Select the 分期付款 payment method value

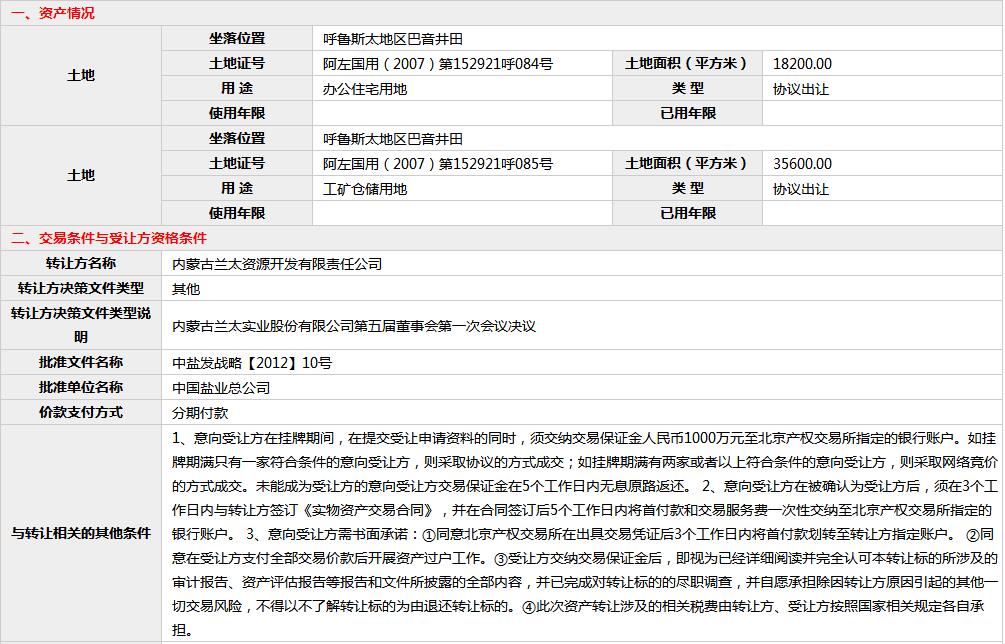(200, 413)
